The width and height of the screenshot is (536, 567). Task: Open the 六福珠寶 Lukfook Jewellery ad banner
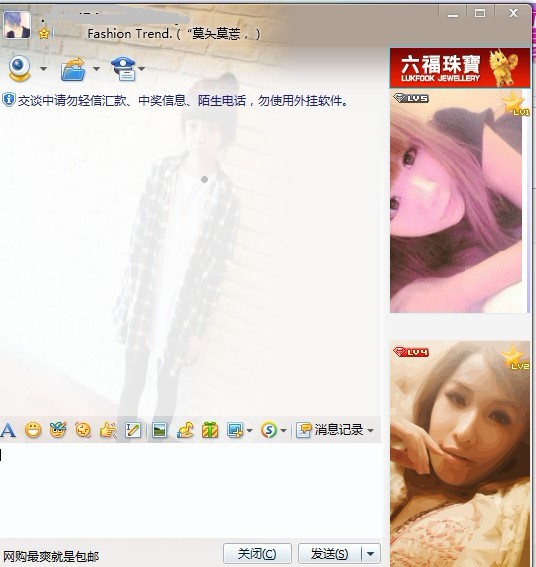tap(460, 68)
